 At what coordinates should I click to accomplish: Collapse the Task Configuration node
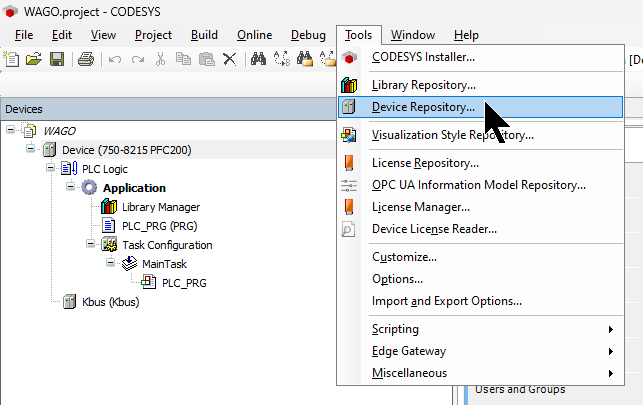[x=90, y=244]
